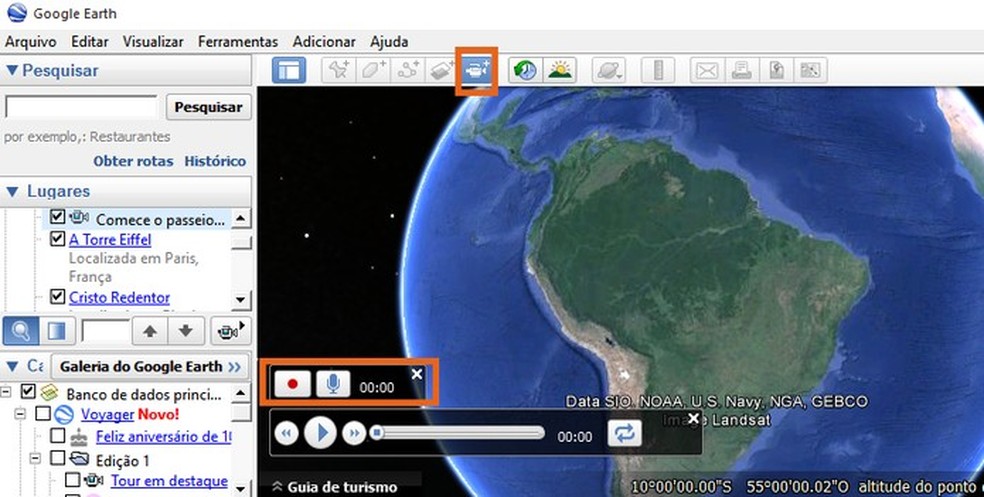The width and height of the screenshot is (984, 497).
Task: Click the Record a Tour camera icon
Action: pyautogui.click(x=477, y=70)
